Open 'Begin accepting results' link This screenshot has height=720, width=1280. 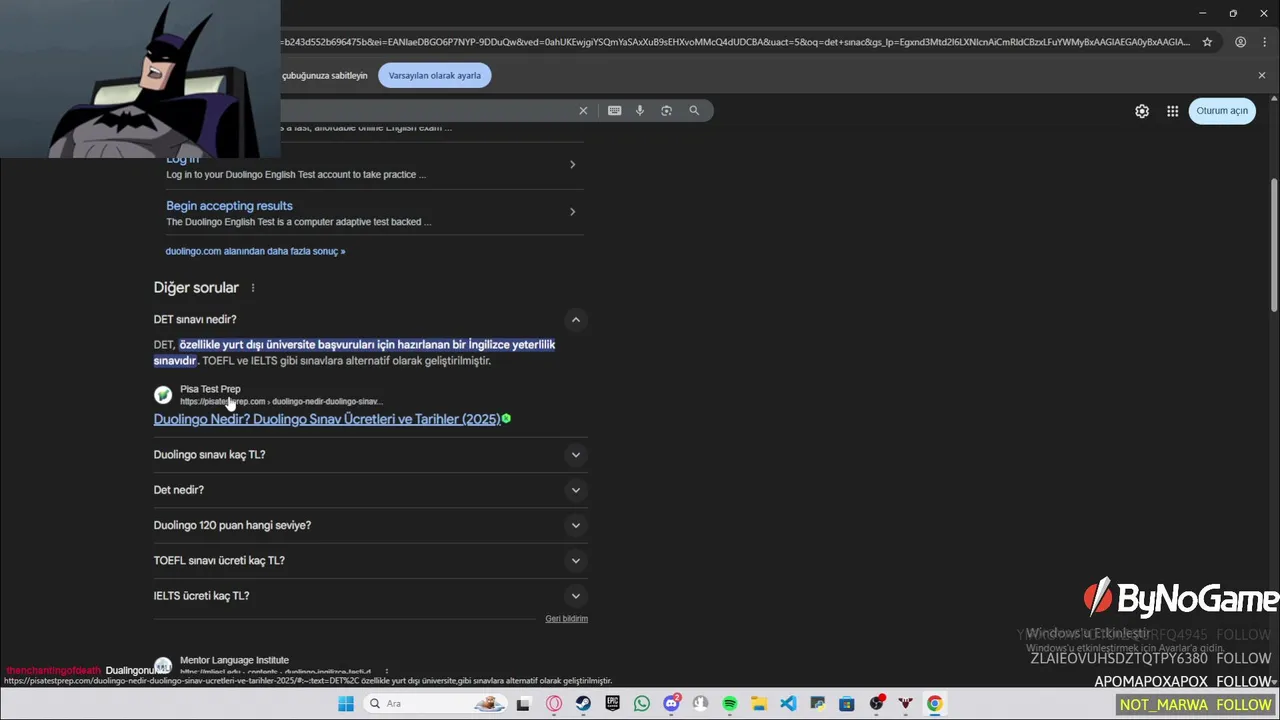[229, 206]
